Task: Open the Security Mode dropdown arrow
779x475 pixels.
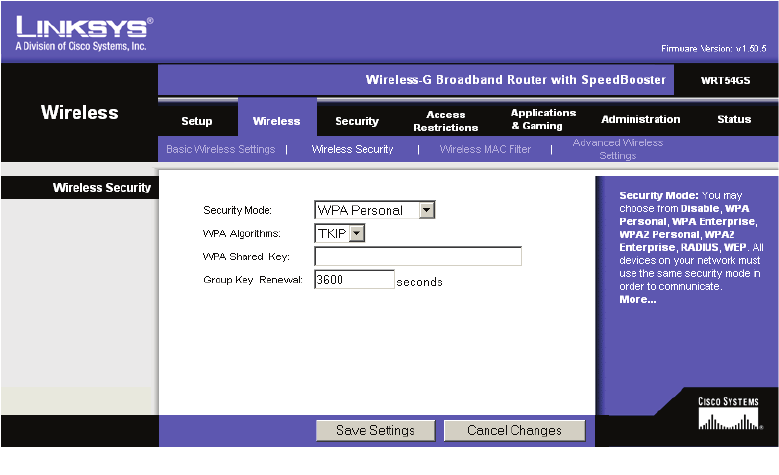Action: pyautogui.click(x=427, y=210)
